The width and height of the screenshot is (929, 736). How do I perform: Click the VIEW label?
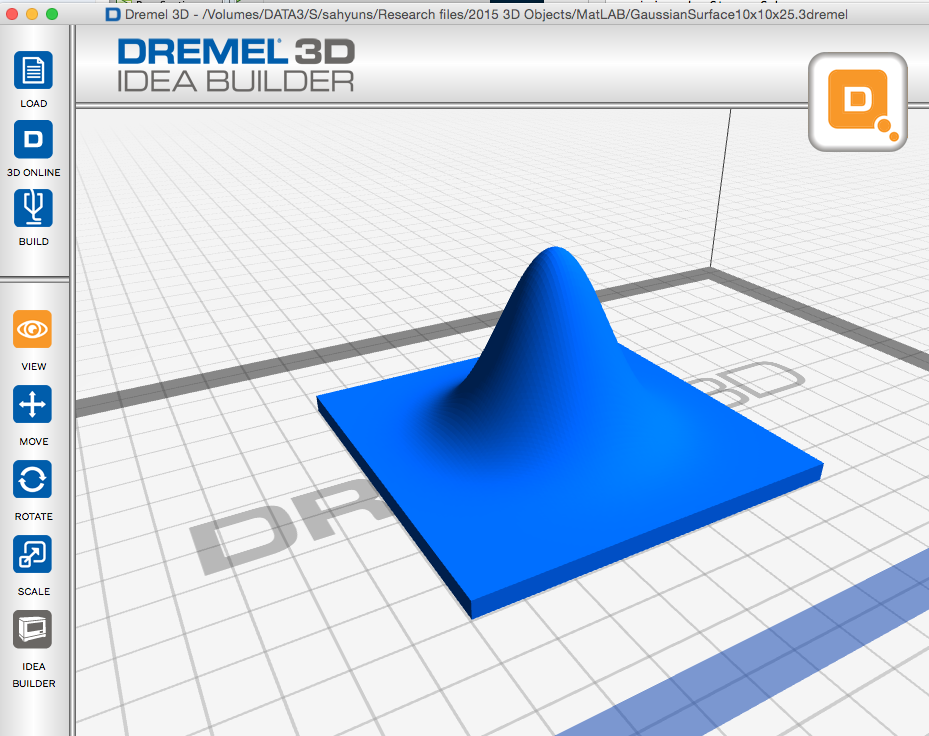(34, 367)
